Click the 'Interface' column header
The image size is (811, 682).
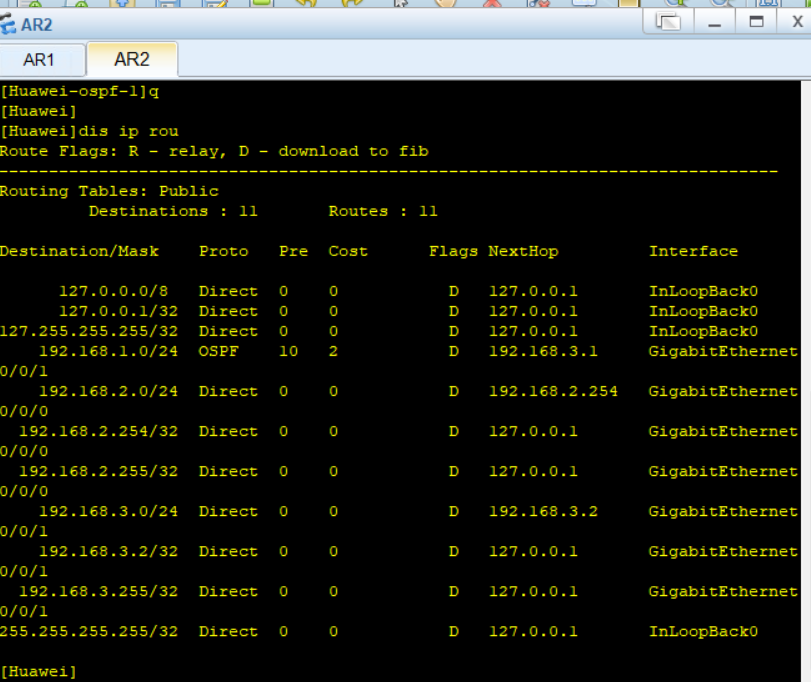point(693,251)
